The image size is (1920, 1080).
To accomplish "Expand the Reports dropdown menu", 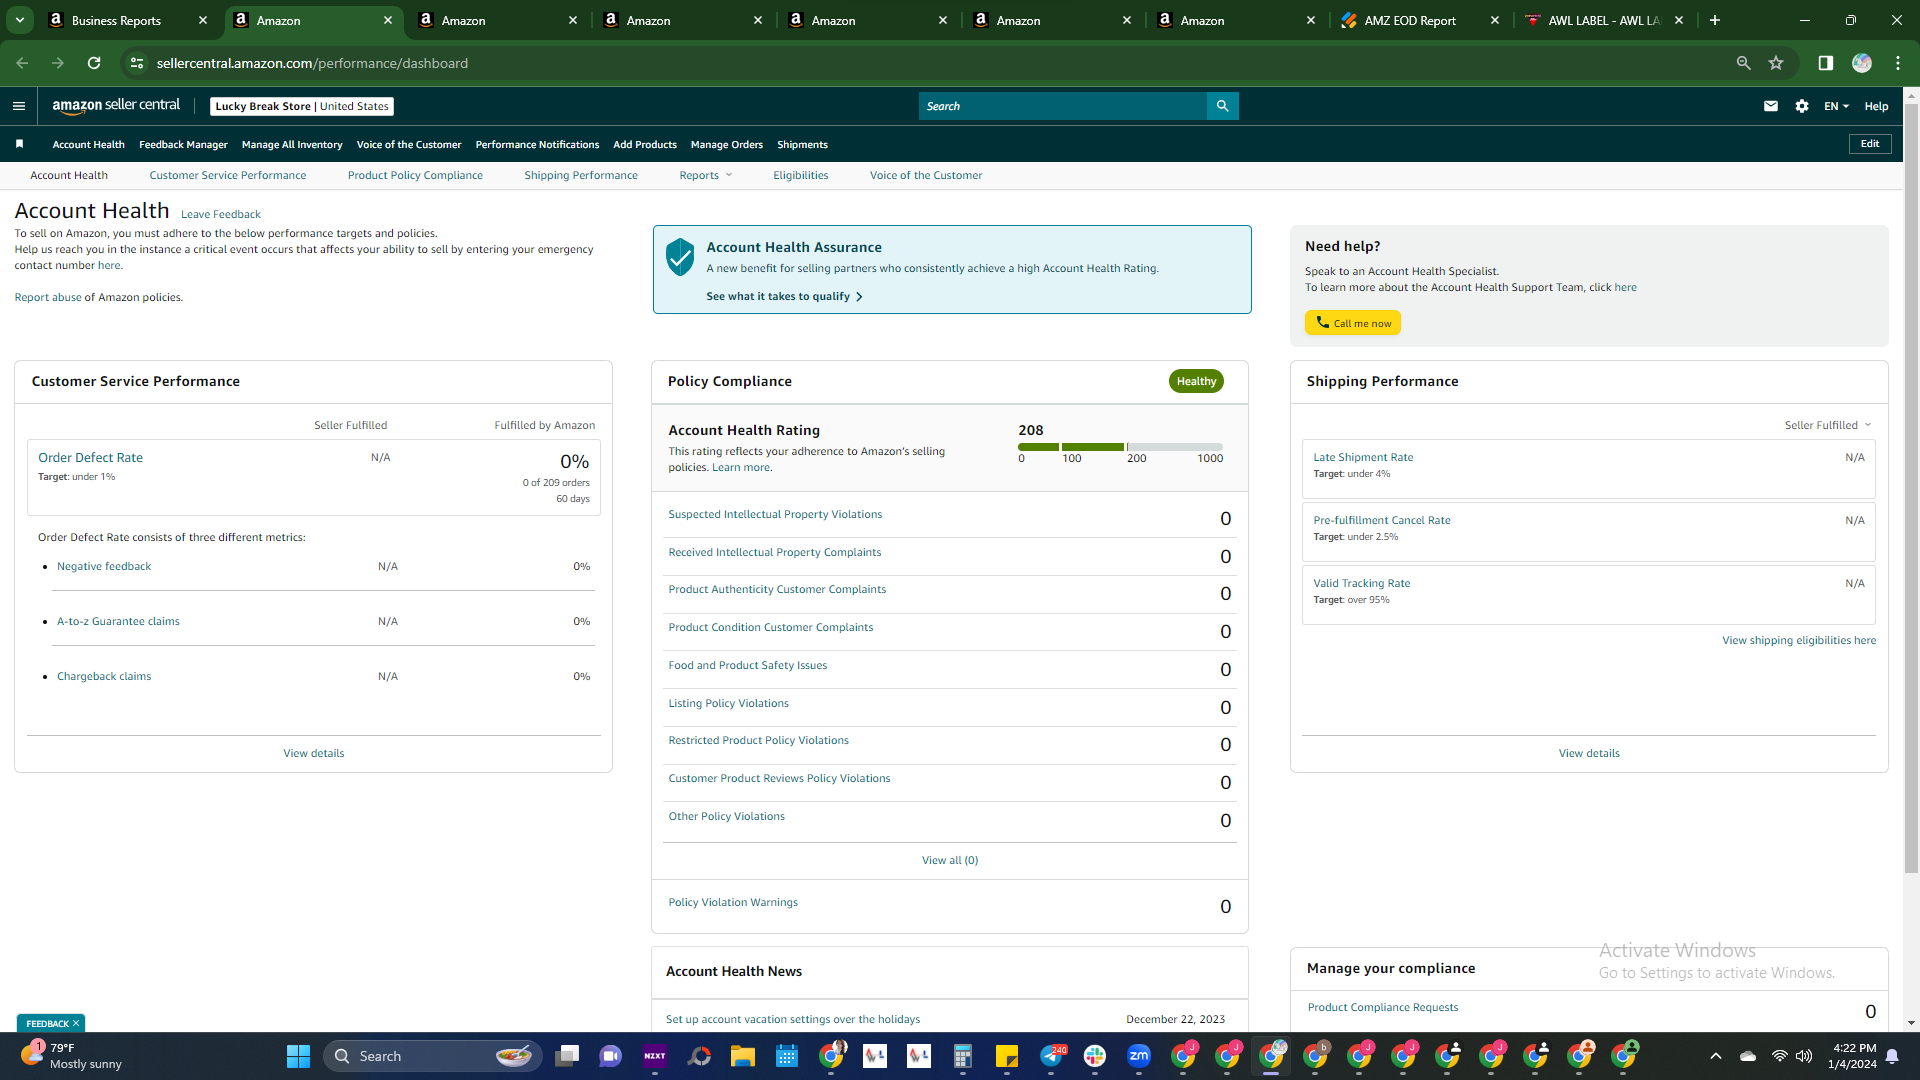I will pos(705,175).
